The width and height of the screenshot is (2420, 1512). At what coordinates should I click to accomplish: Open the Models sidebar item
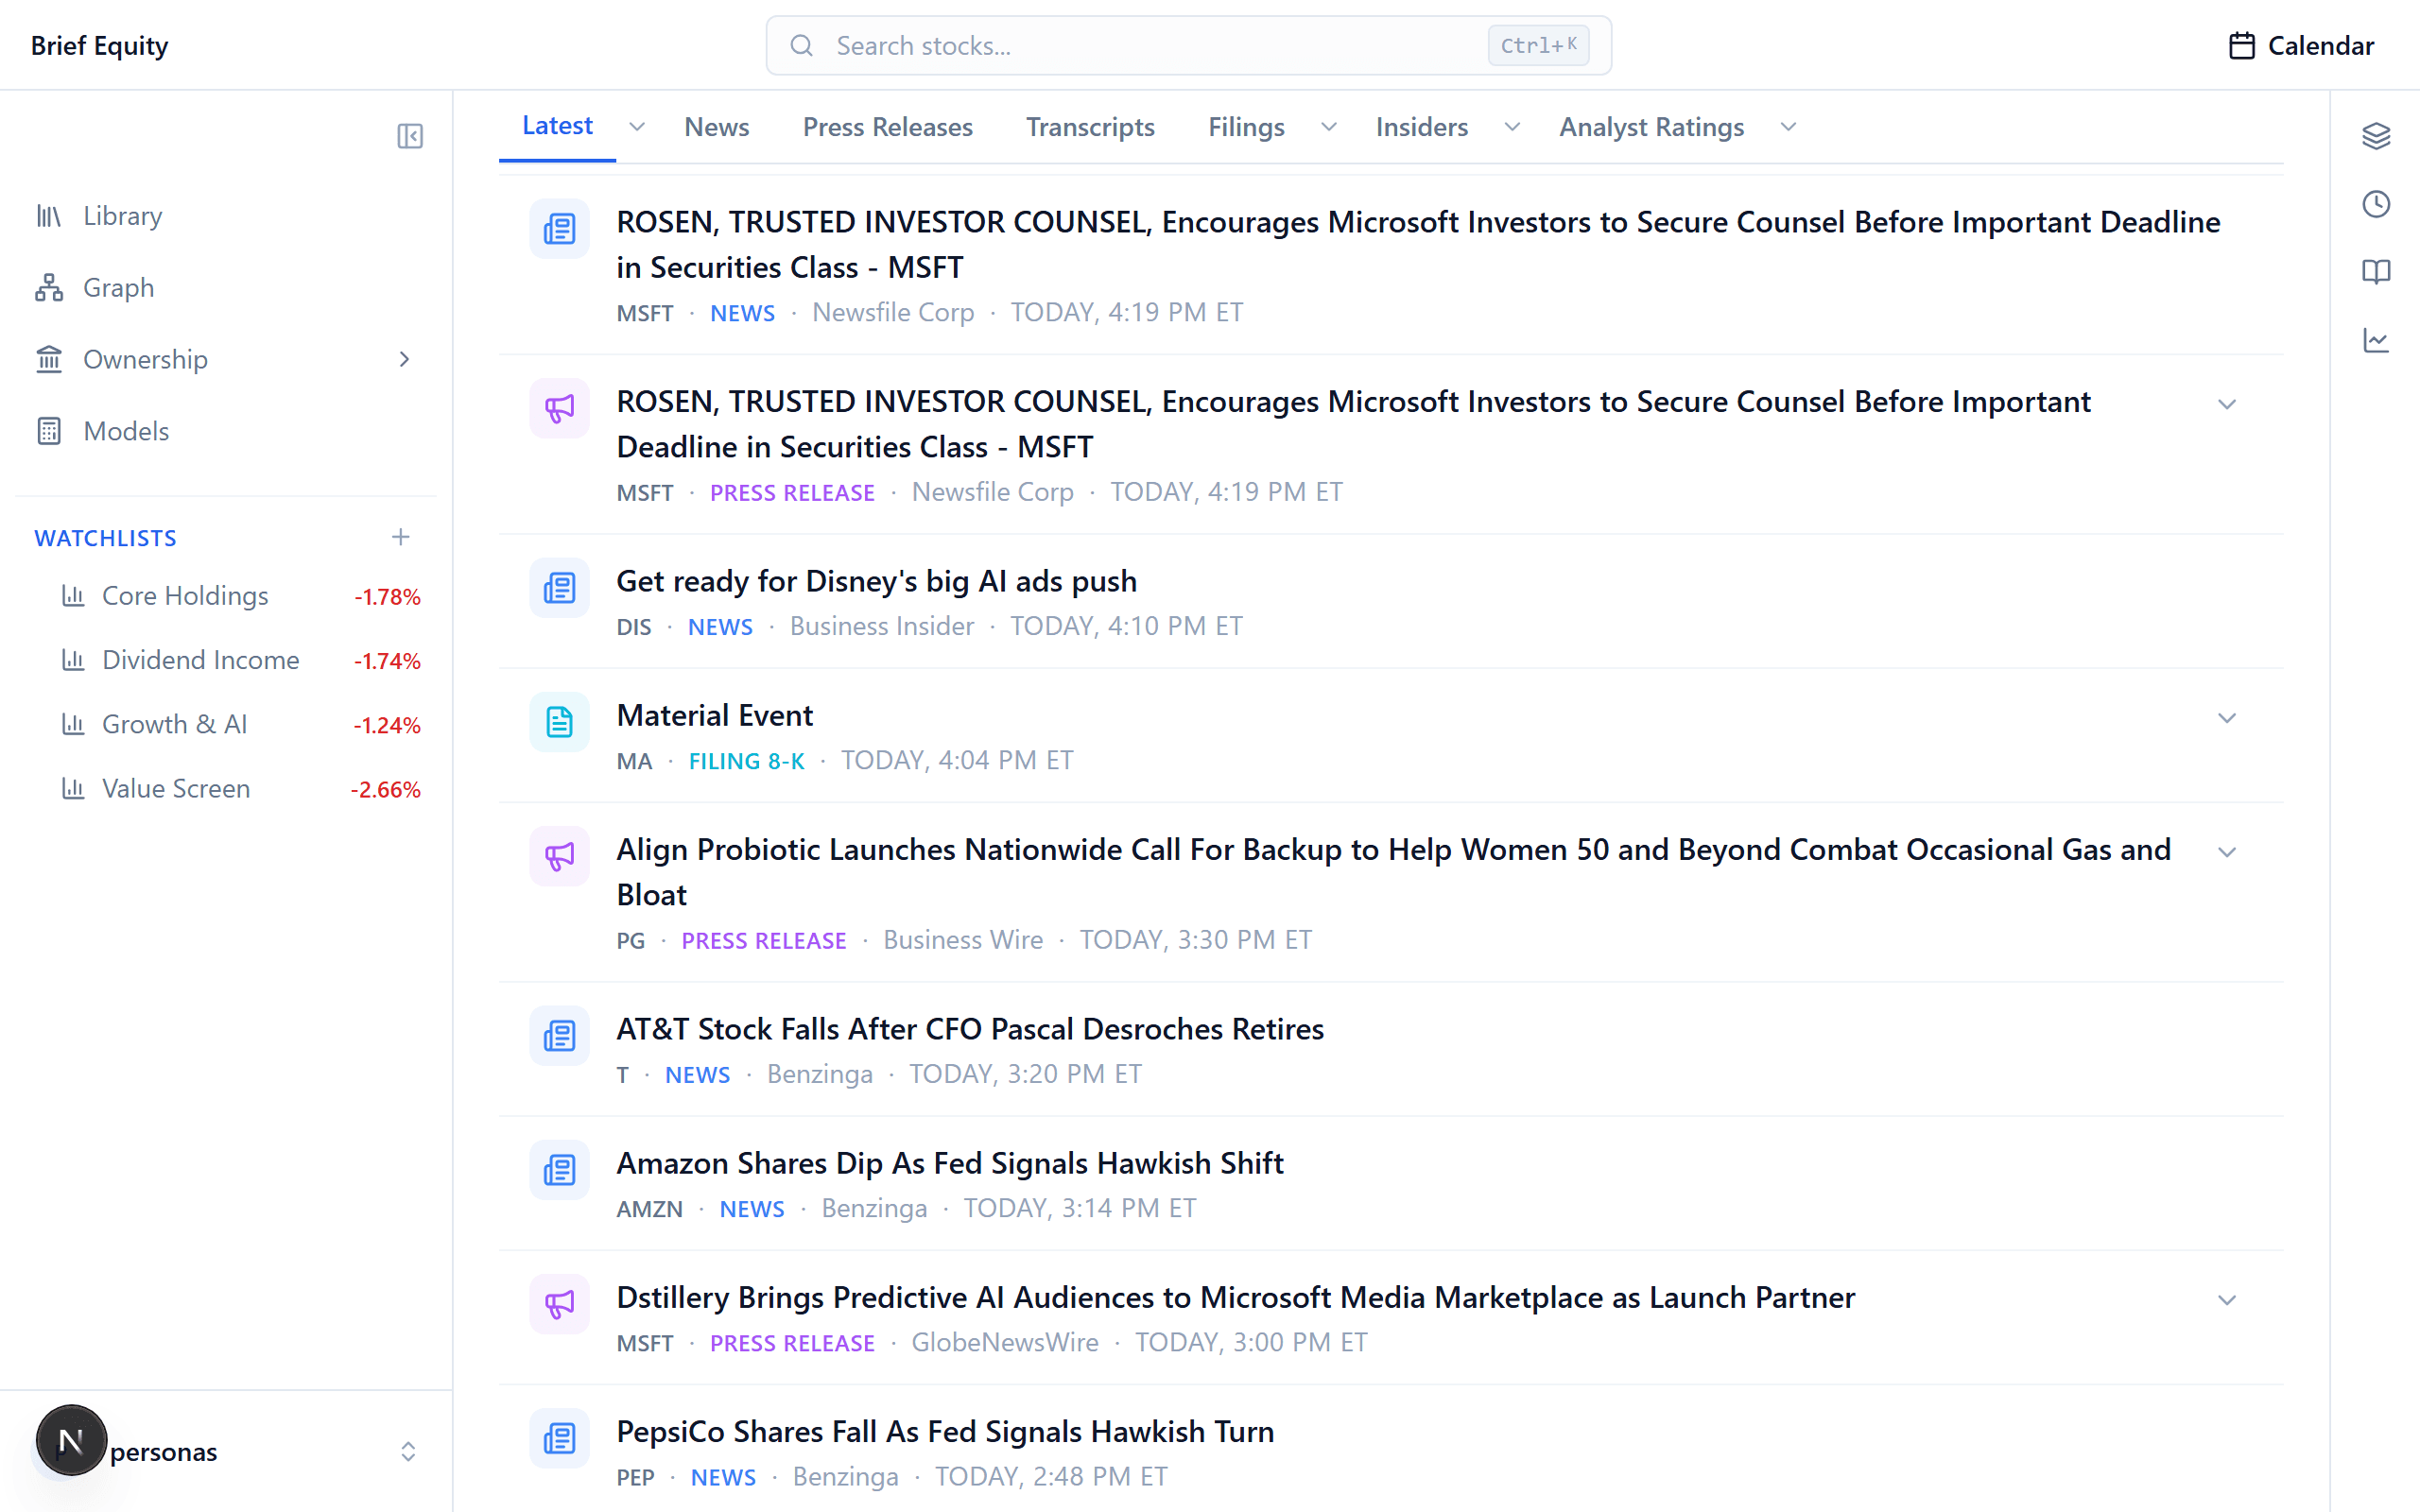click(x=226, y=431)
